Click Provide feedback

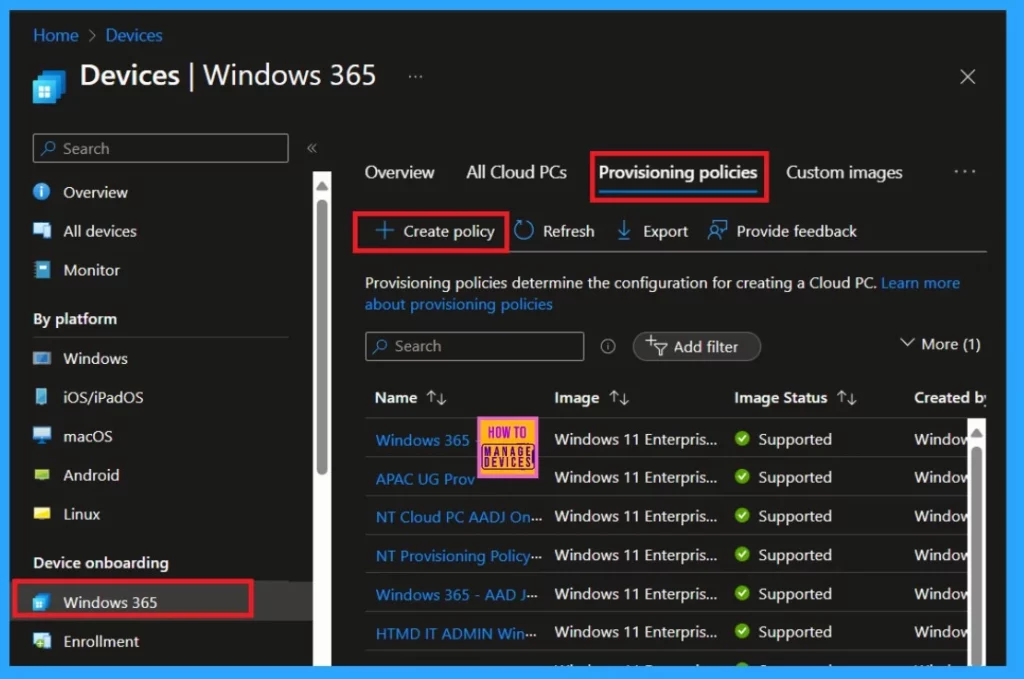click(x=782, y=231)
